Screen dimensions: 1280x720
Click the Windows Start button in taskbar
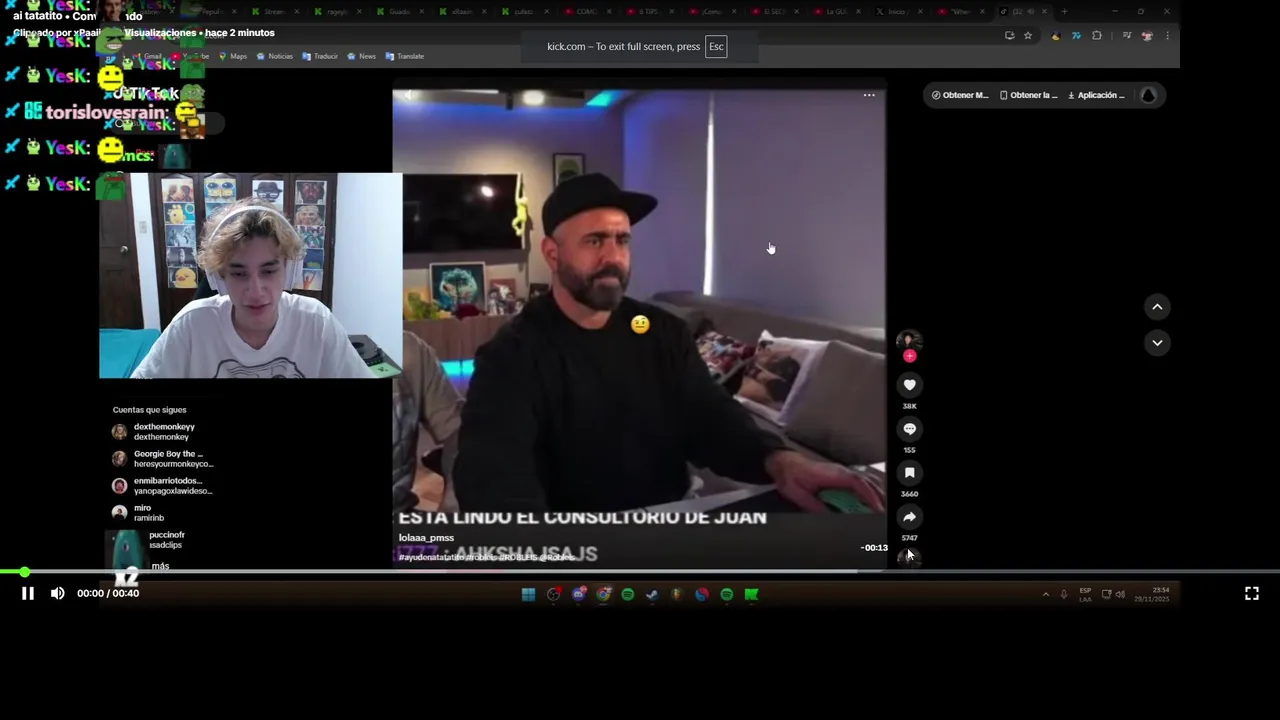528,594
